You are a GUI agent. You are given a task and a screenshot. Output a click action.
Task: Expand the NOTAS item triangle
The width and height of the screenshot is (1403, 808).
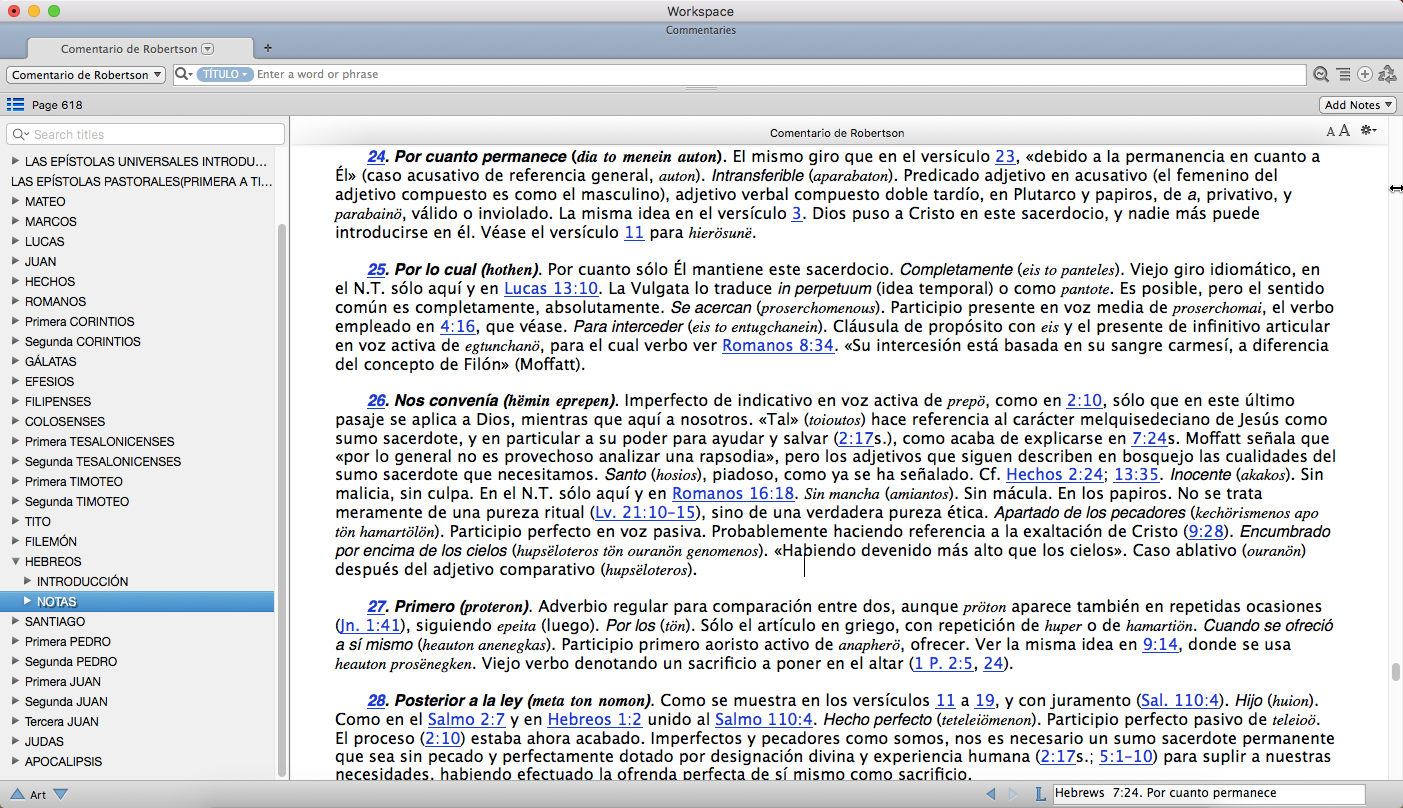[x=27, y=601]
